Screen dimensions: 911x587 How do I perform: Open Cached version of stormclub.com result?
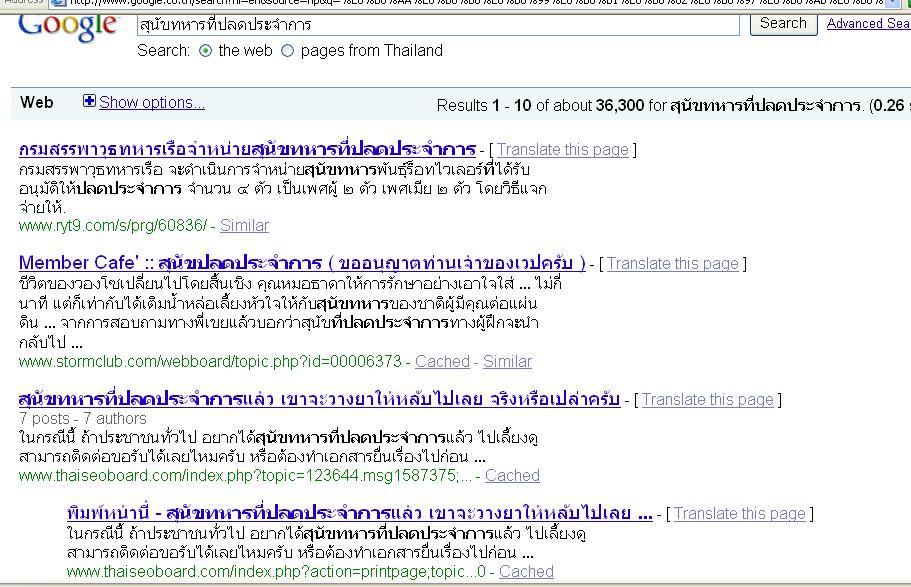[442, 362]
